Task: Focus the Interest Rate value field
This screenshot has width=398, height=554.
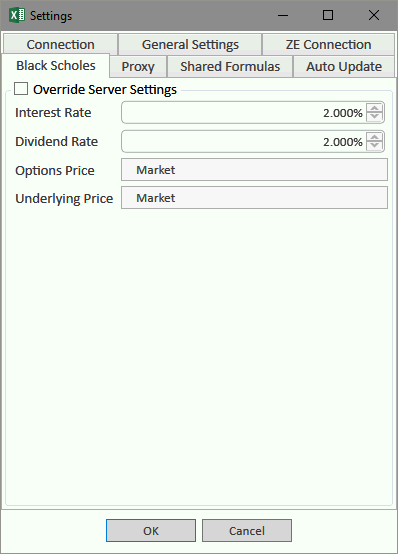Action: [x=244, y=113]
